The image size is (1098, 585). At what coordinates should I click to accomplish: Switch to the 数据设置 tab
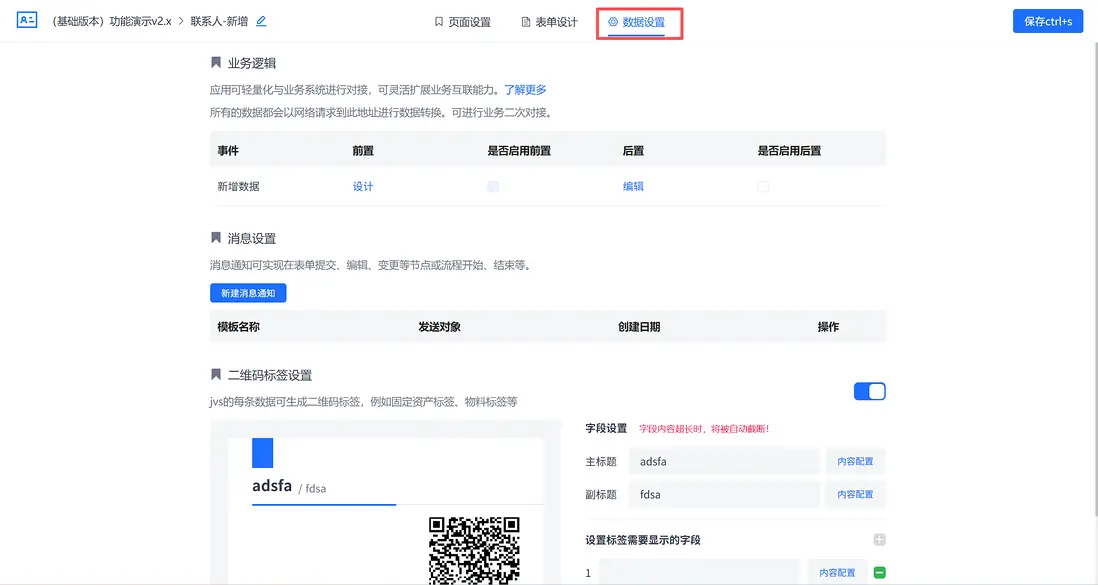pos(637,22)
